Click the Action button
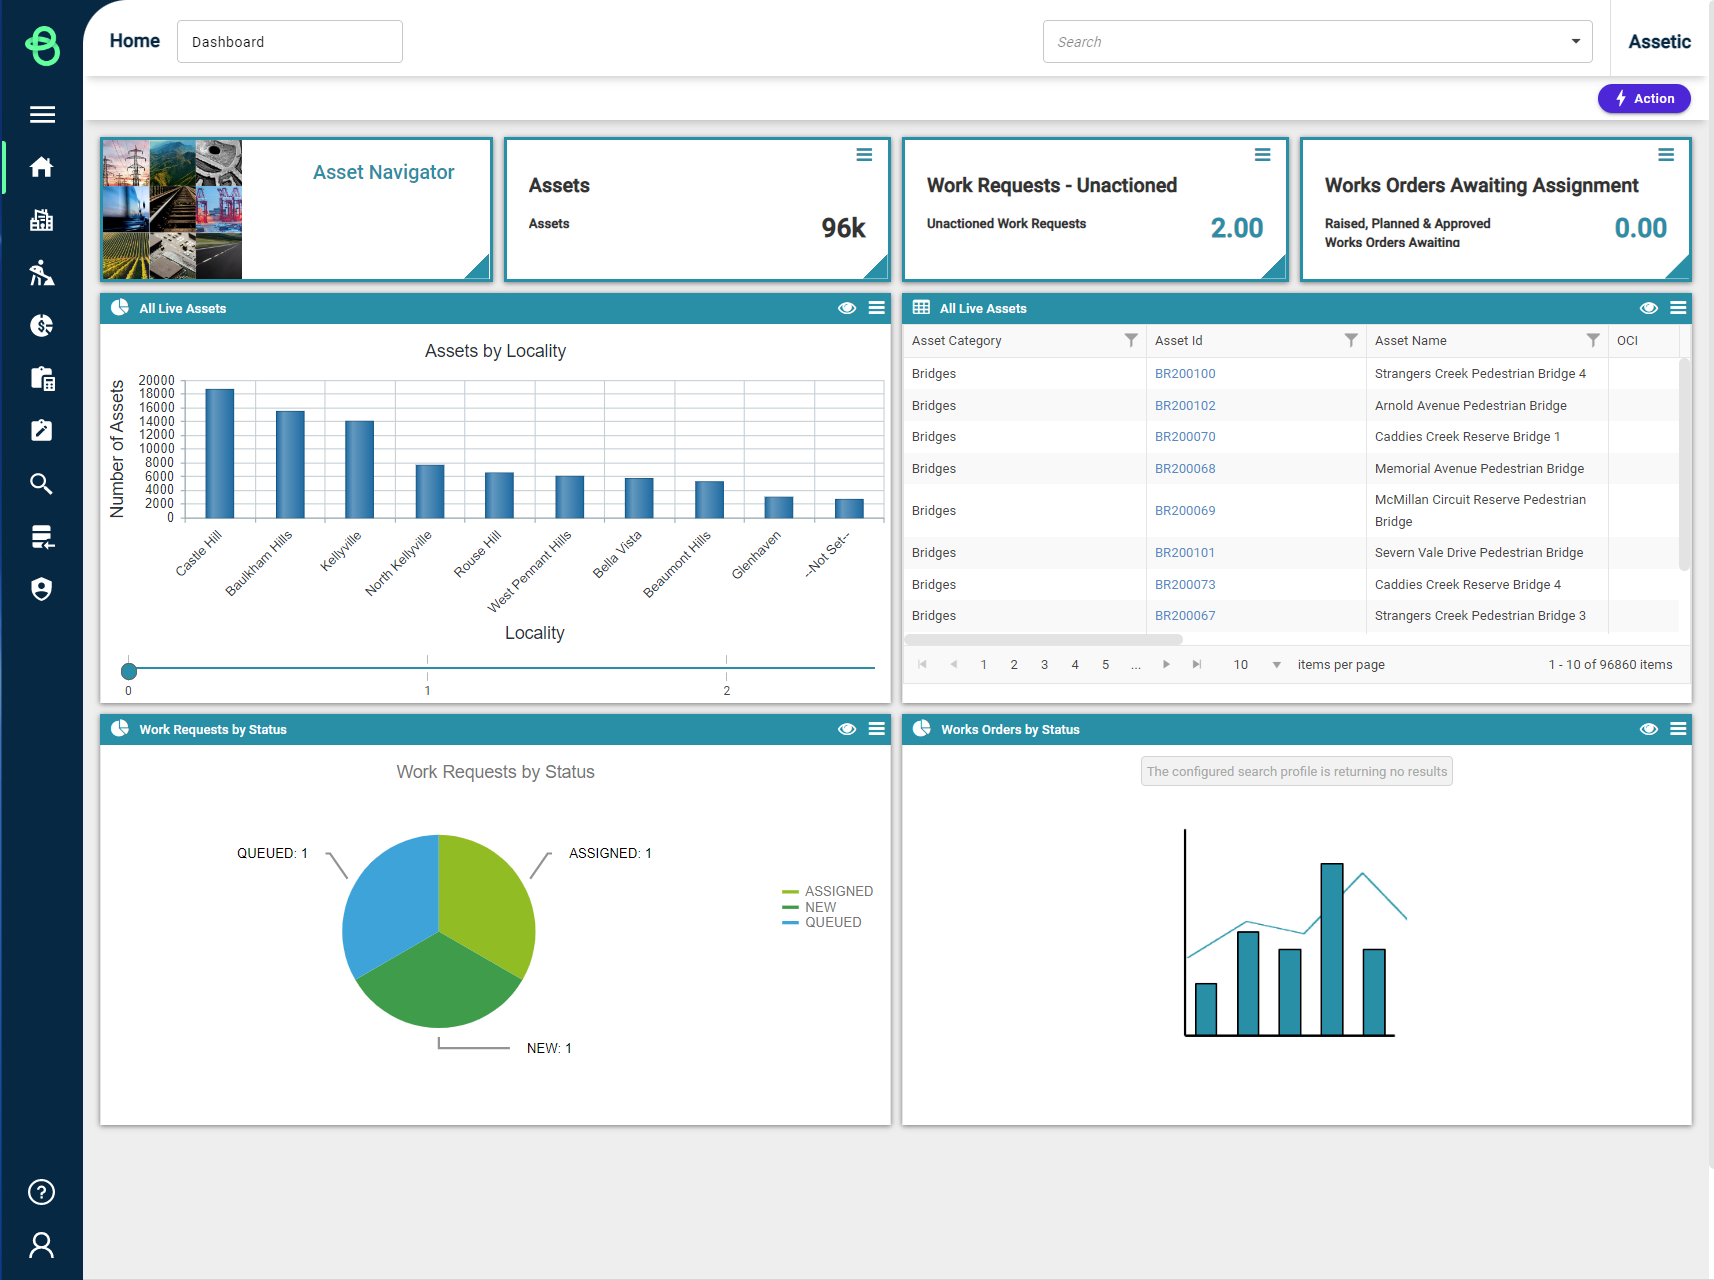This screenshot has width=1714, height=1280. pyautogui.click(x=1644, y=98)
